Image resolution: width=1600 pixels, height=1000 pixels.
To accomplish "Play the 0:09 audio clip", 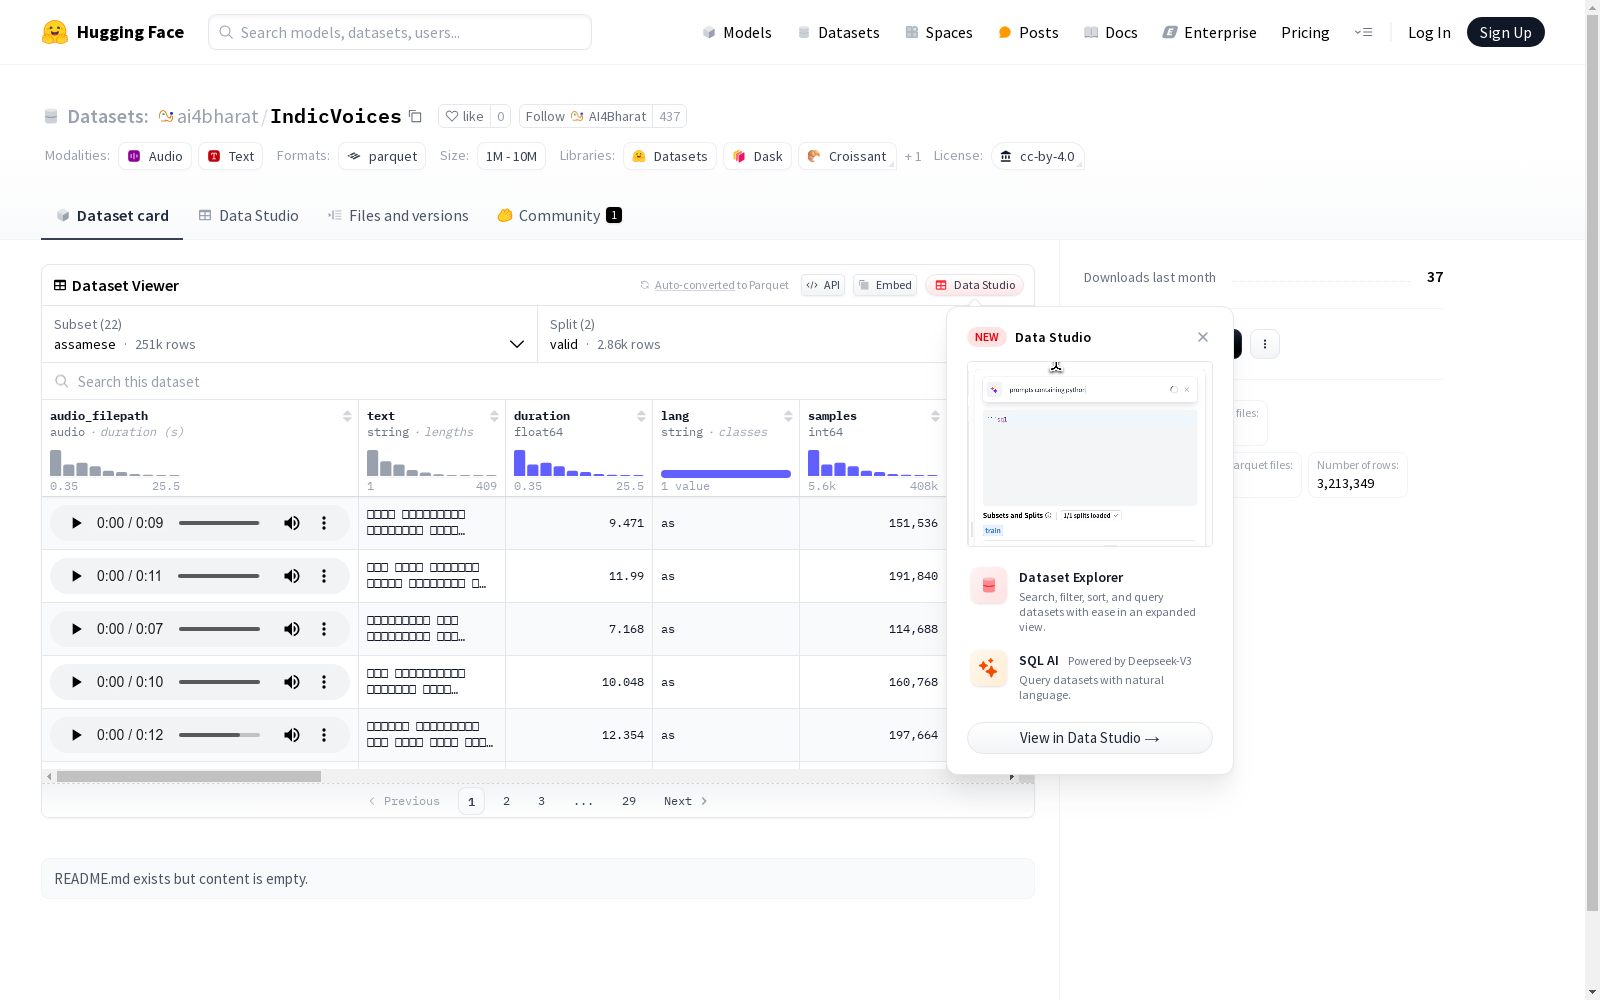I will pos(76,523).
